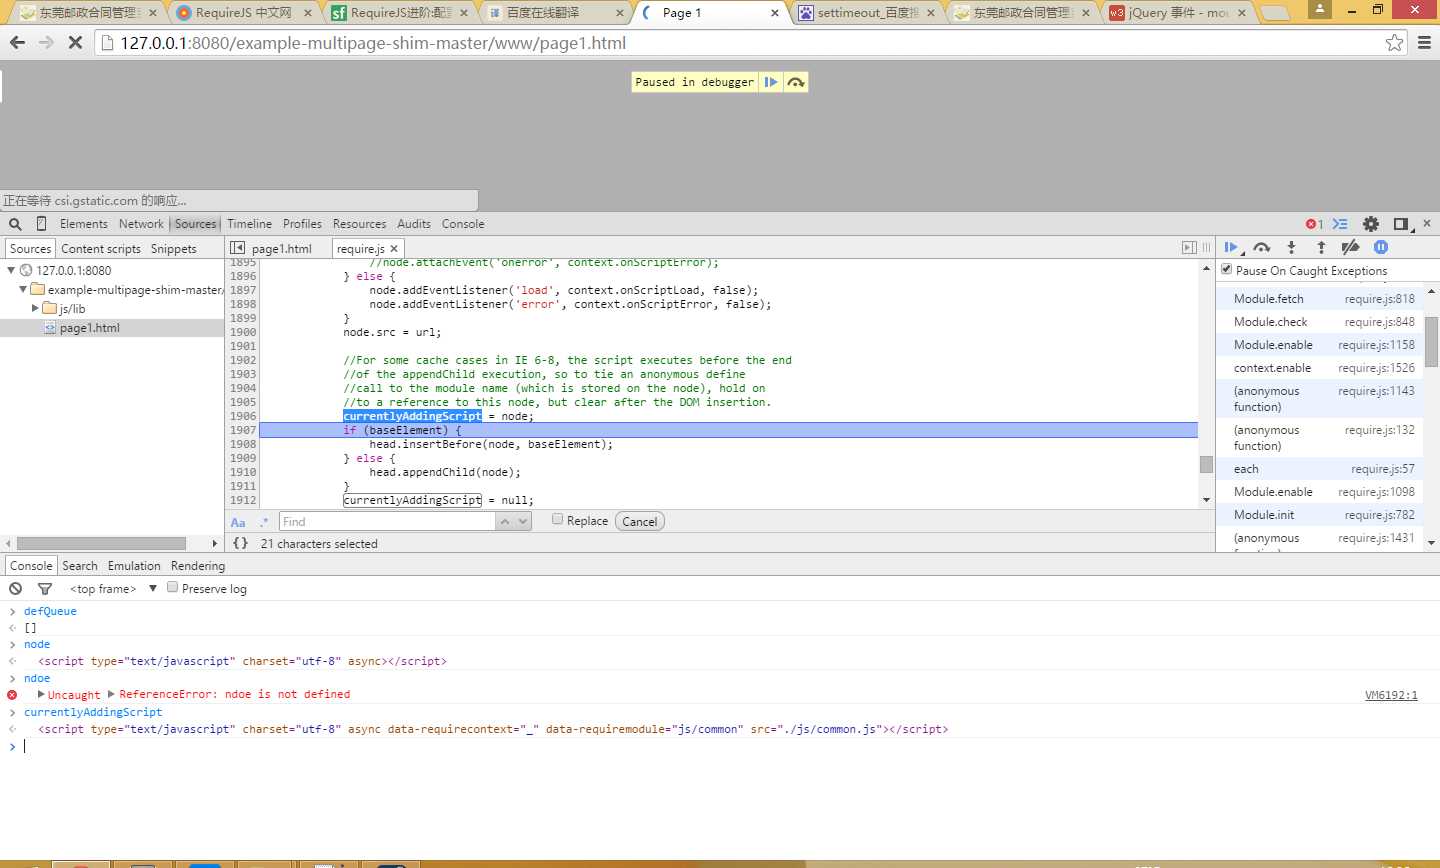1440x868 pixels.
Task: Step over next function call
Action: pyautogui.click(x=1261, y=247)
